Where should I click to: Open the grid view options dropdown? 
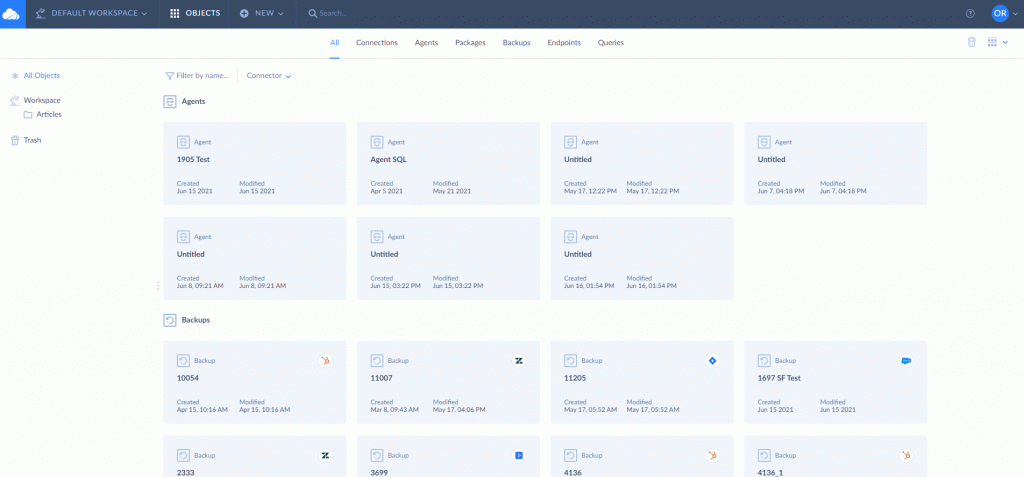tap(997, 43)
